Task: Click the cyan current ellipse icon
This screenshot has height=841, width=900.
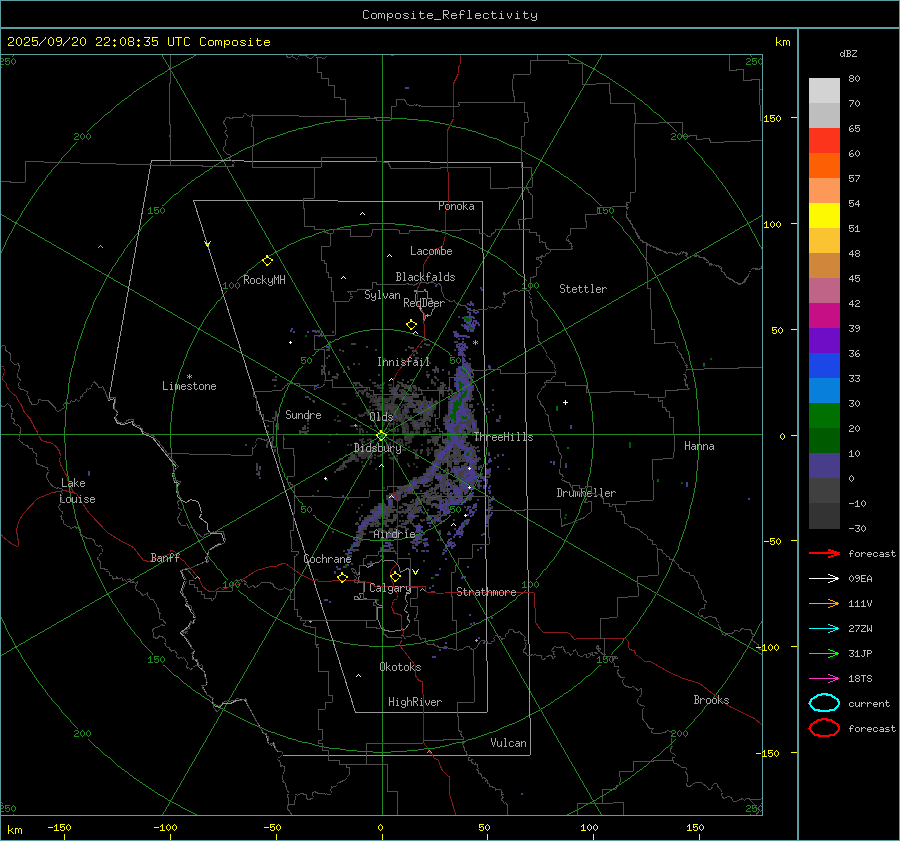Action: (824, 703)
